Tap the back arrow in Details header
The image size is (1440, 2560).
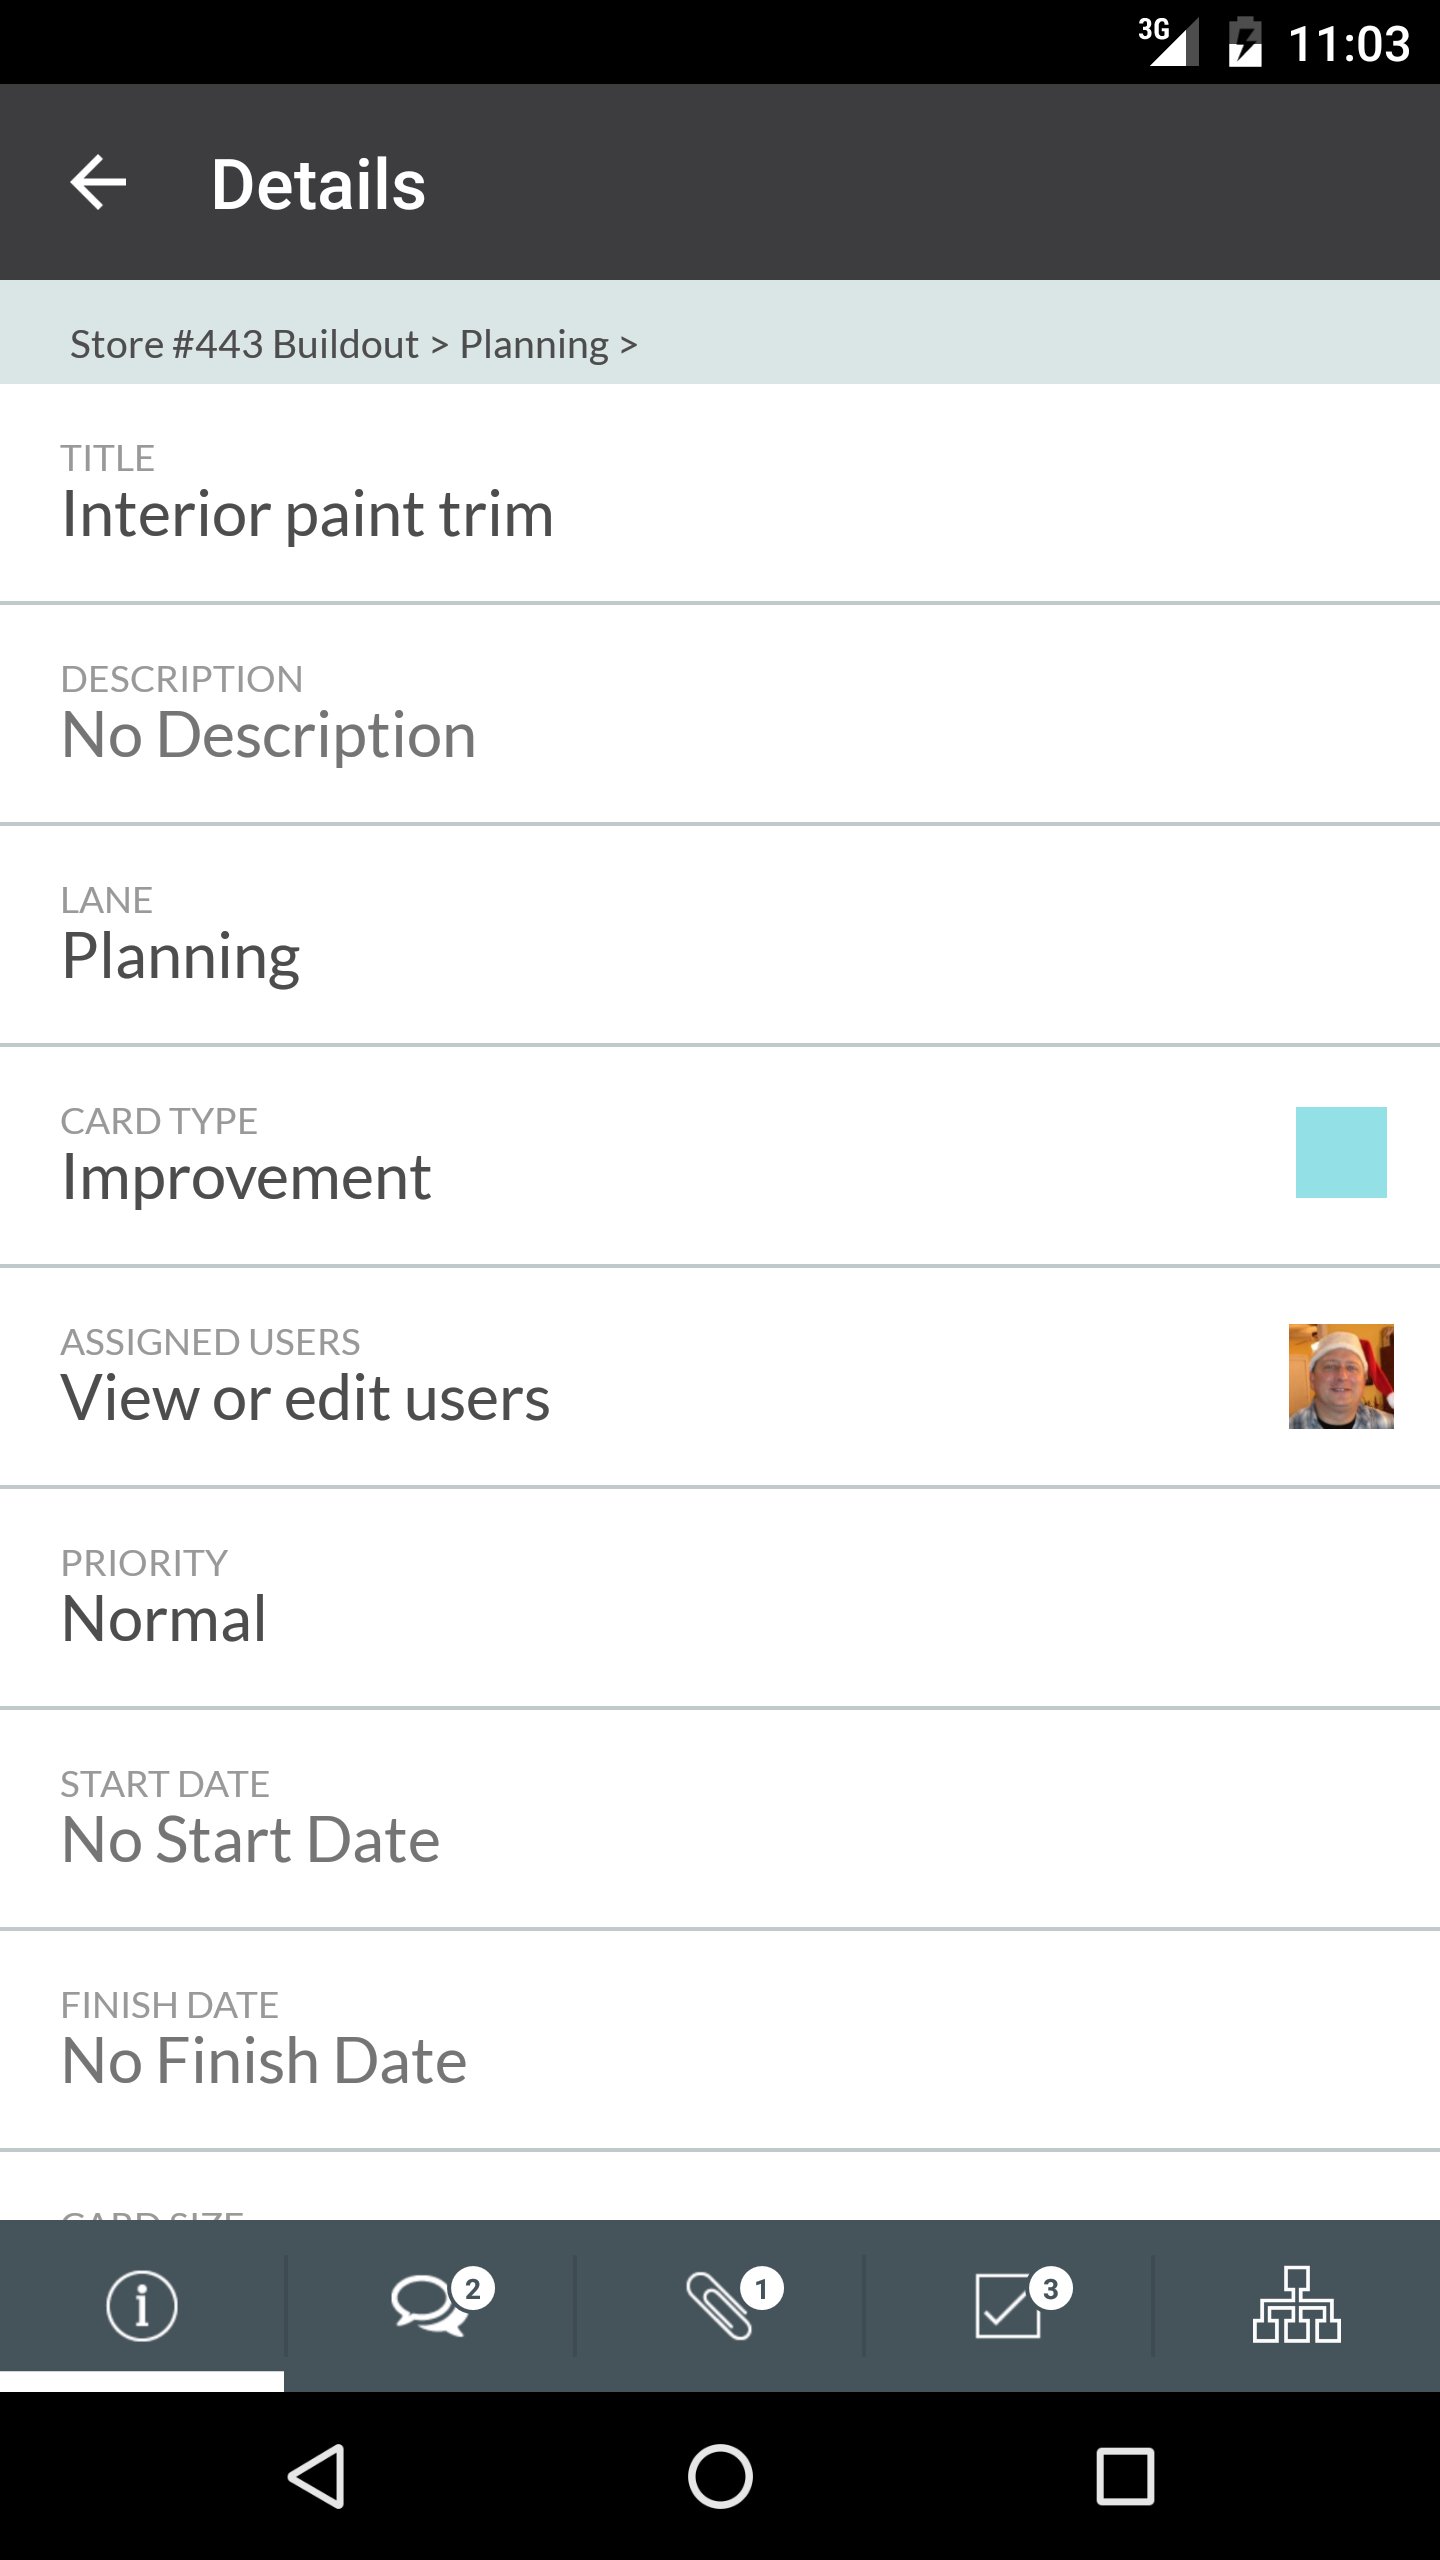click(x=98, y=183)
